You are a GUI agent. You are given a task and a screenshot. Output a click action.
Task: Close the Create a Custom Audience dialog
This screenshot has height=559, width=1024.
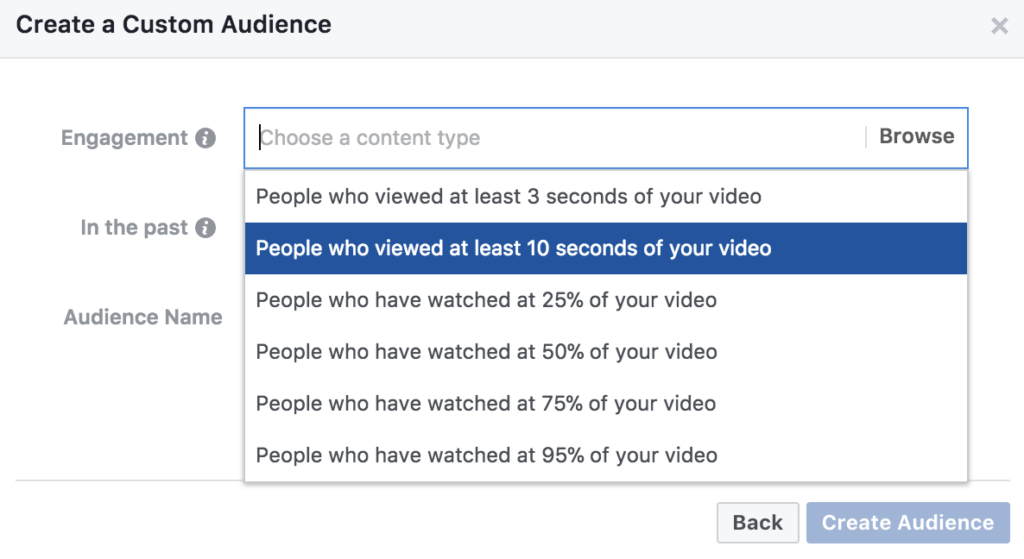pyautogui.click(x=999, y=27)
